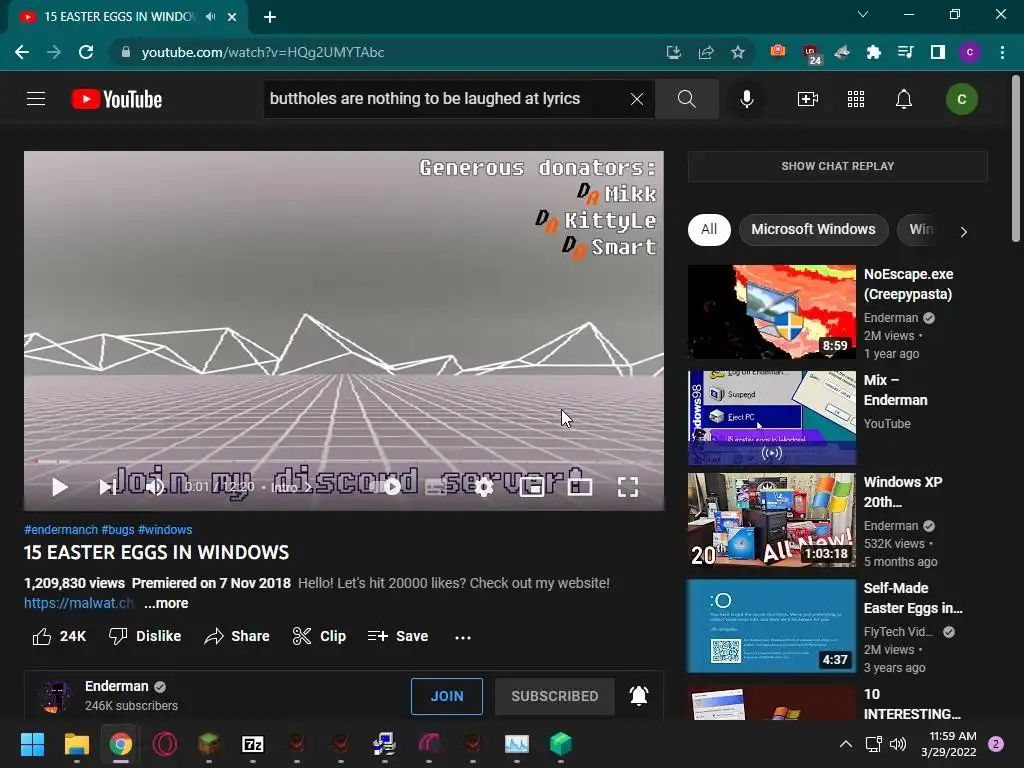1024x768 pixels.
Task: Open the player settings gear
Action: pyautogui.click(x=483, y=487)
